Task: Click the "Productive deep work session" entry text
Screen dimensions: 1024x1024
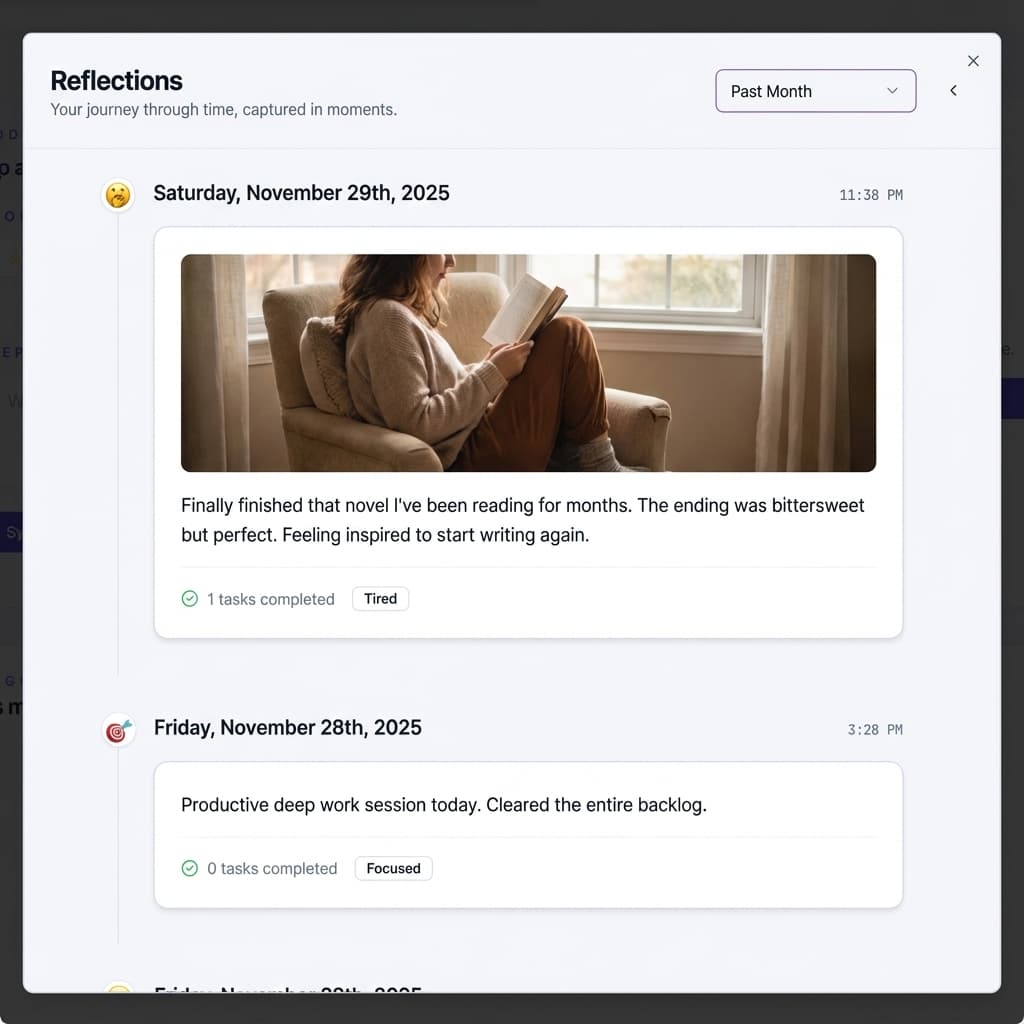Action: (x=443, y=805)
